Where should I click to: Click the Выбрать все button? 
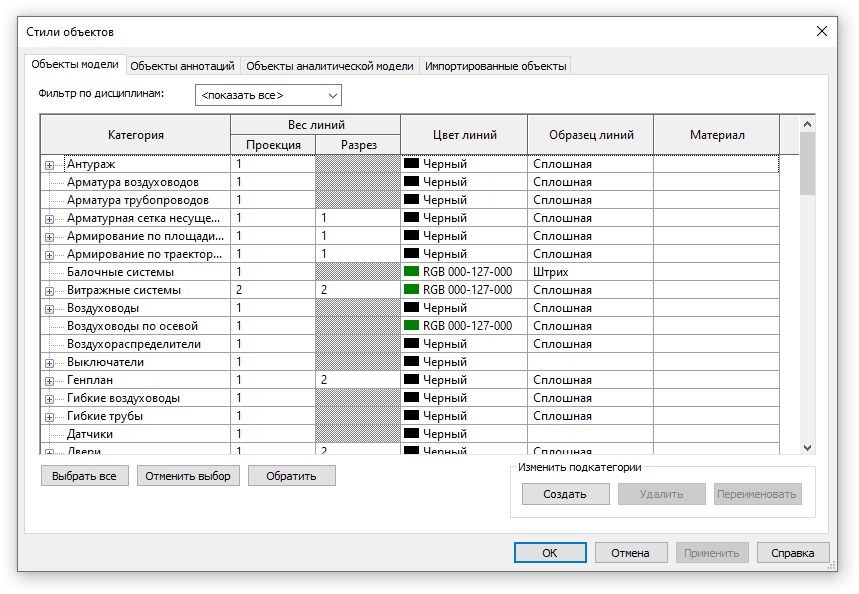[84, 476]
